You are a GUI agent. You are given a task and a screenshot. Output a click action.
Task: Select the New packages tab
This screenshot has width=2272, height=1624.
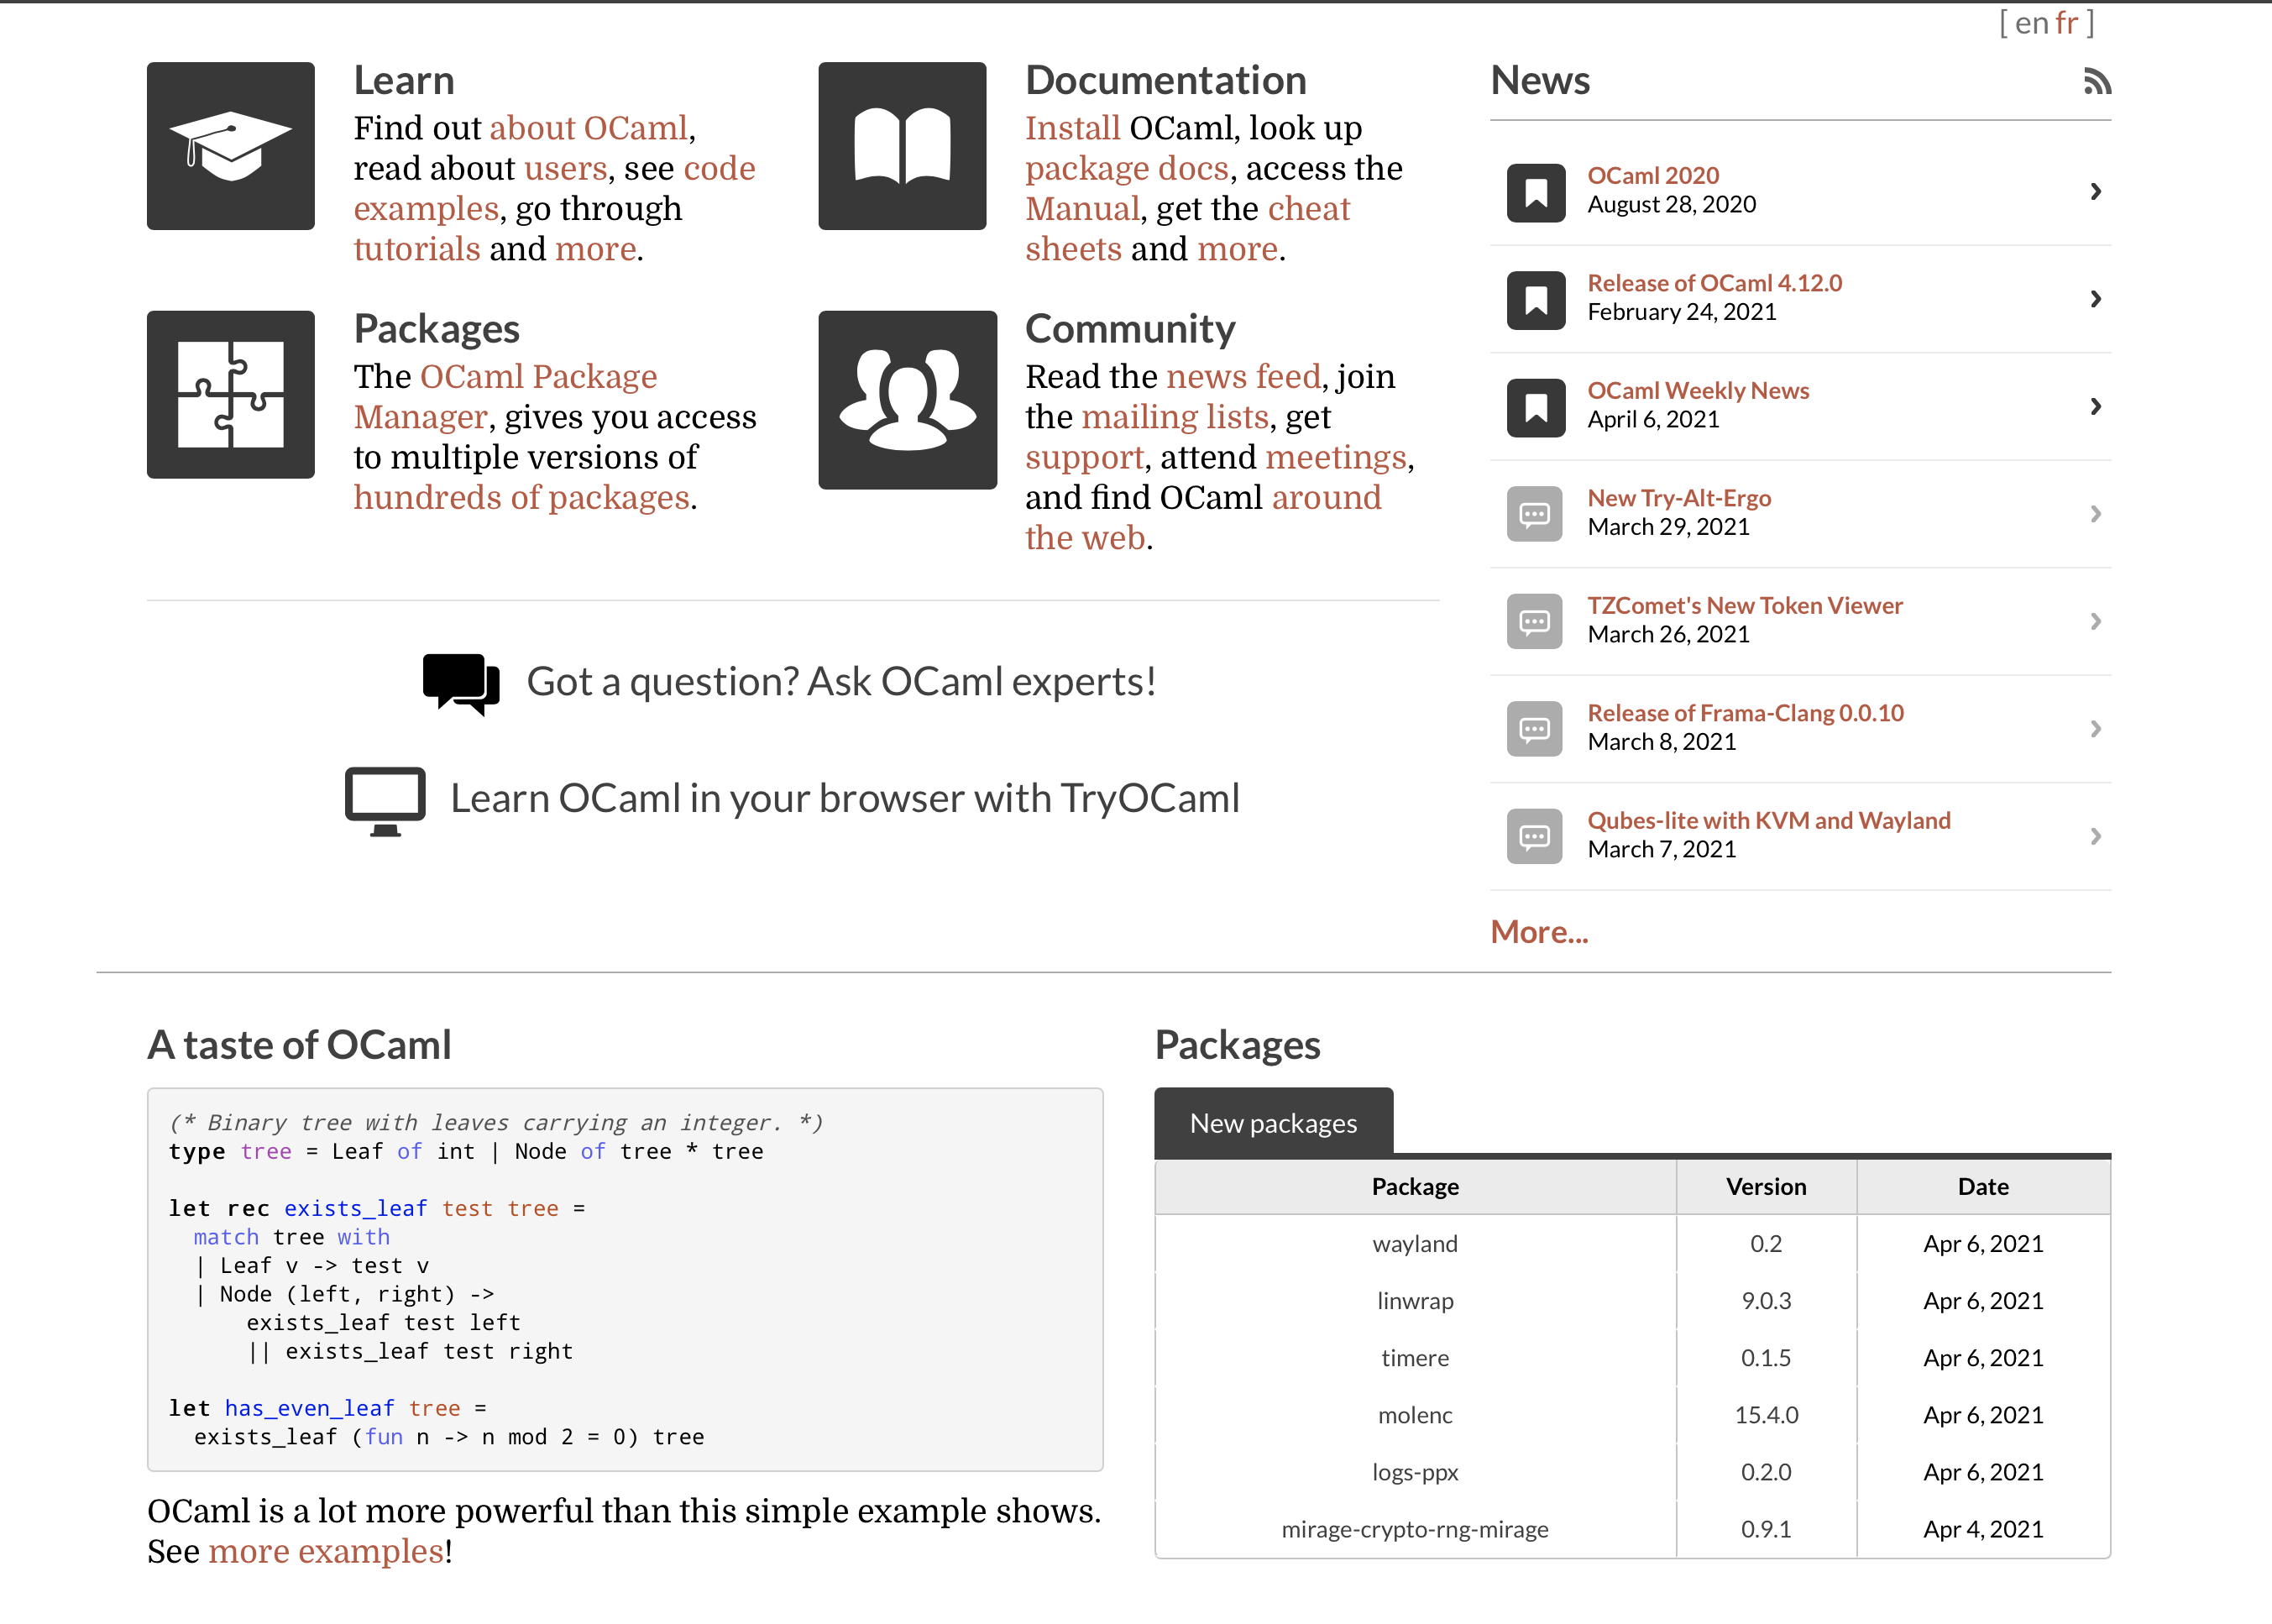[x=1273, y=1122]
